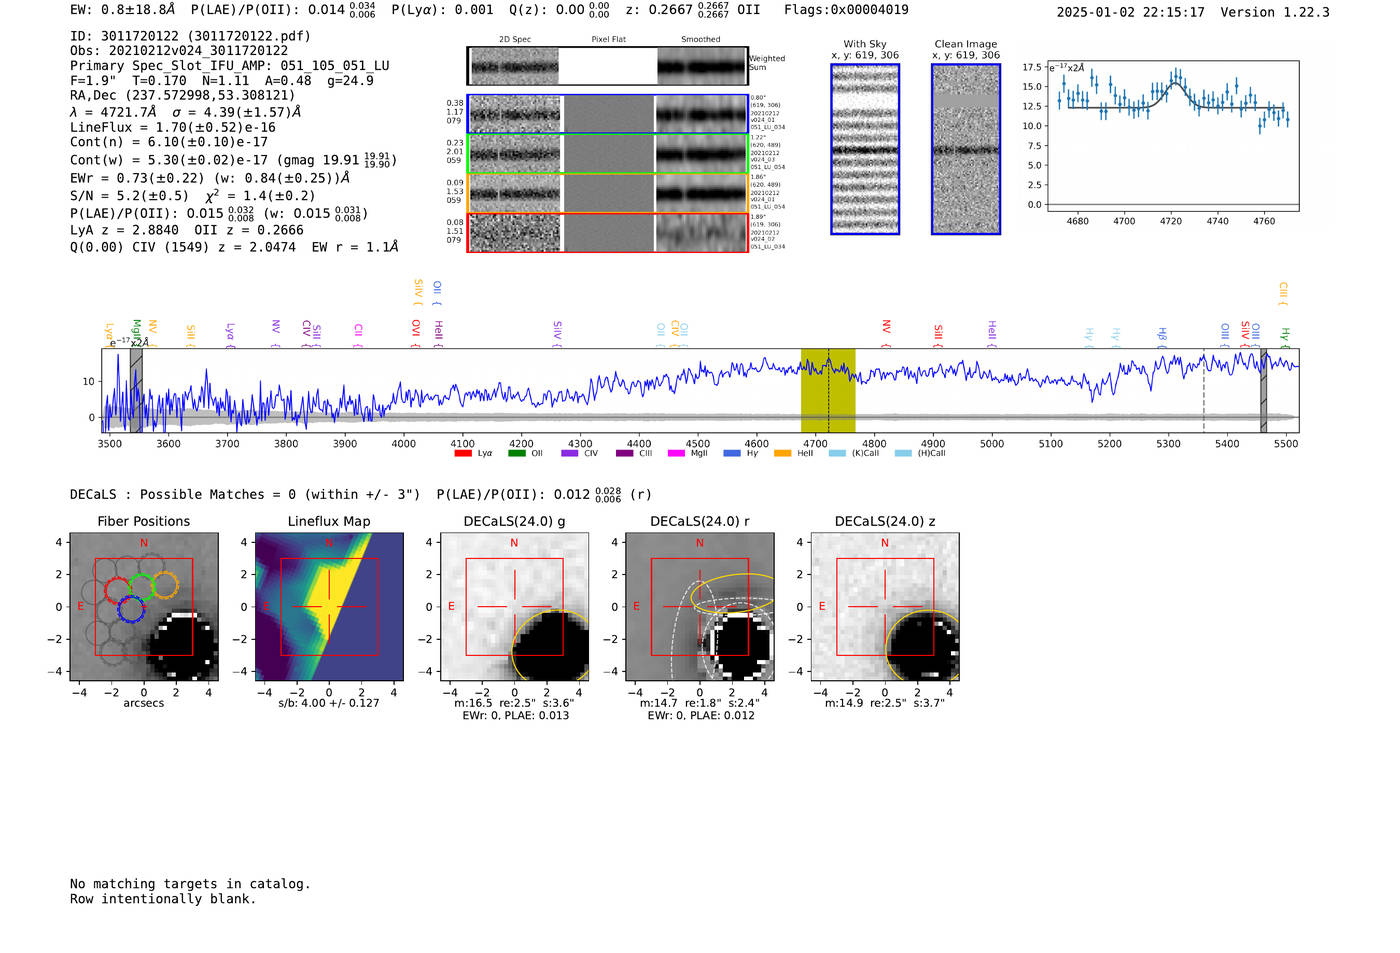Open the Clean Image cutout
Screen dimensions: 1400x953
tap(966, 149)
